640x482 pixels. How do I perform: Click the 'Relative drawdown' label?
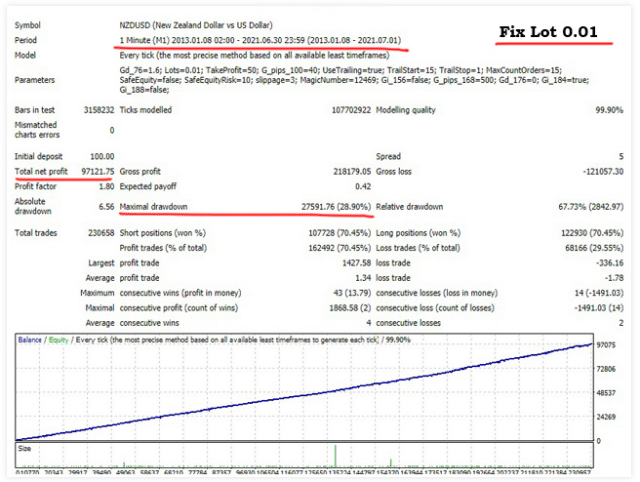[409, 207]
